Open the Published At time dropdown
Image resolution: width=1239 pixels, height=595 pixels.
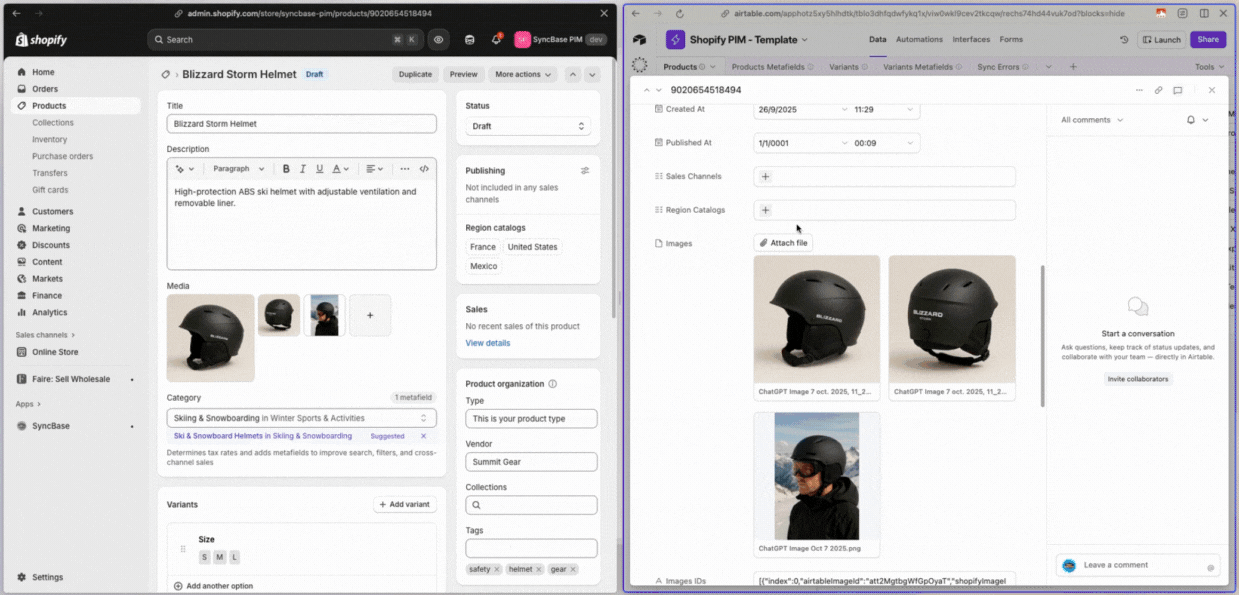coord(884,143)
